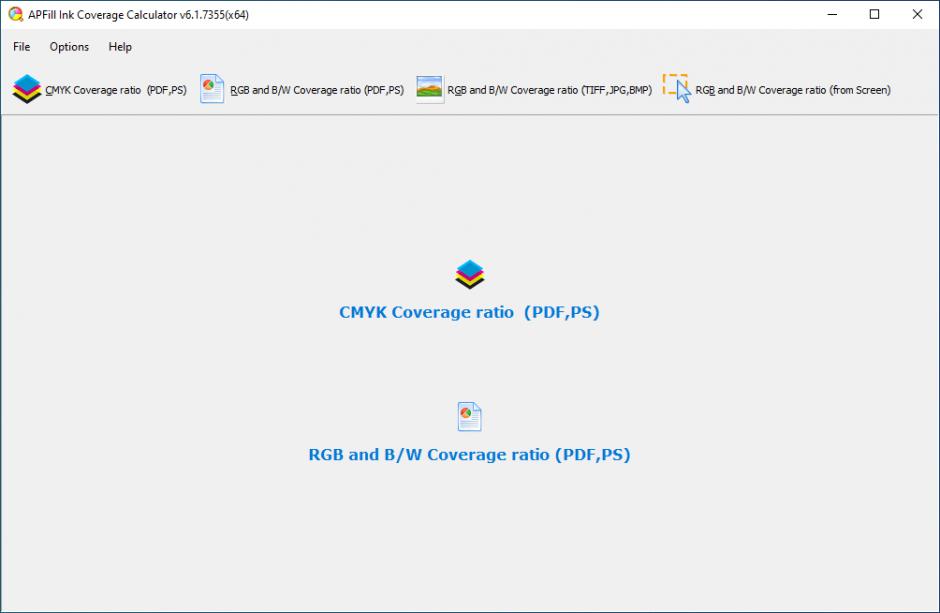Open the Help menu

pos(120,47)
